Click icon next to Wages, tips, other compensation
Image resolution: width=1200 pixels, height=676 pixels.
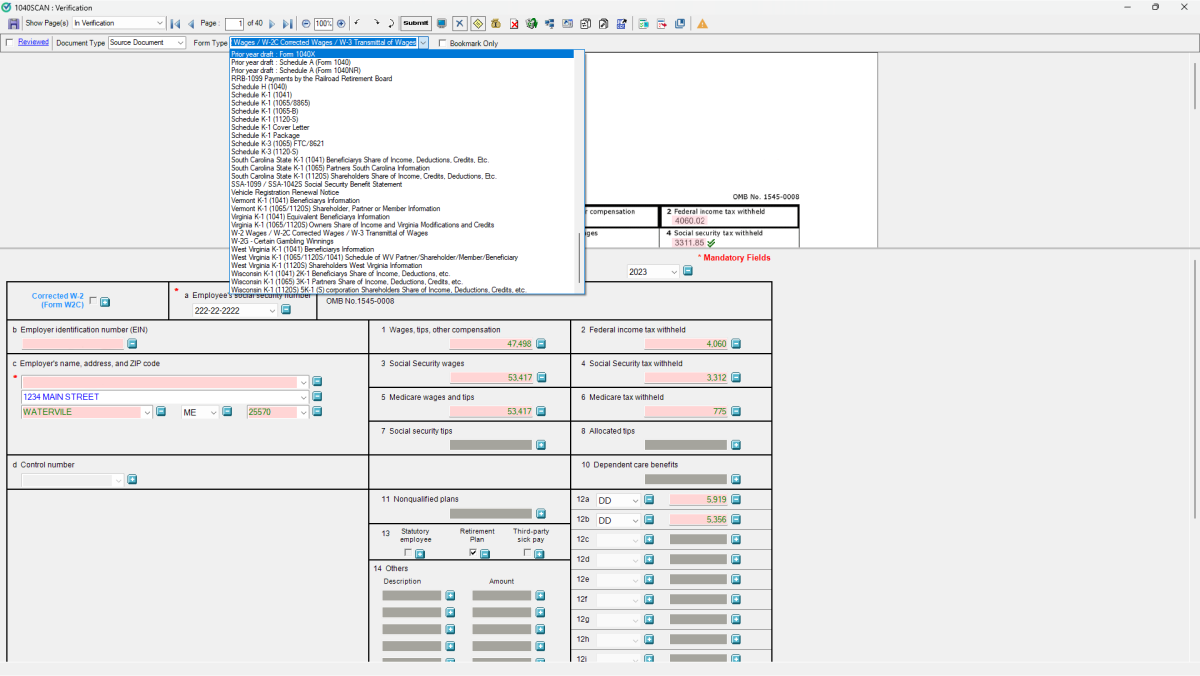[x=541, y=344]
